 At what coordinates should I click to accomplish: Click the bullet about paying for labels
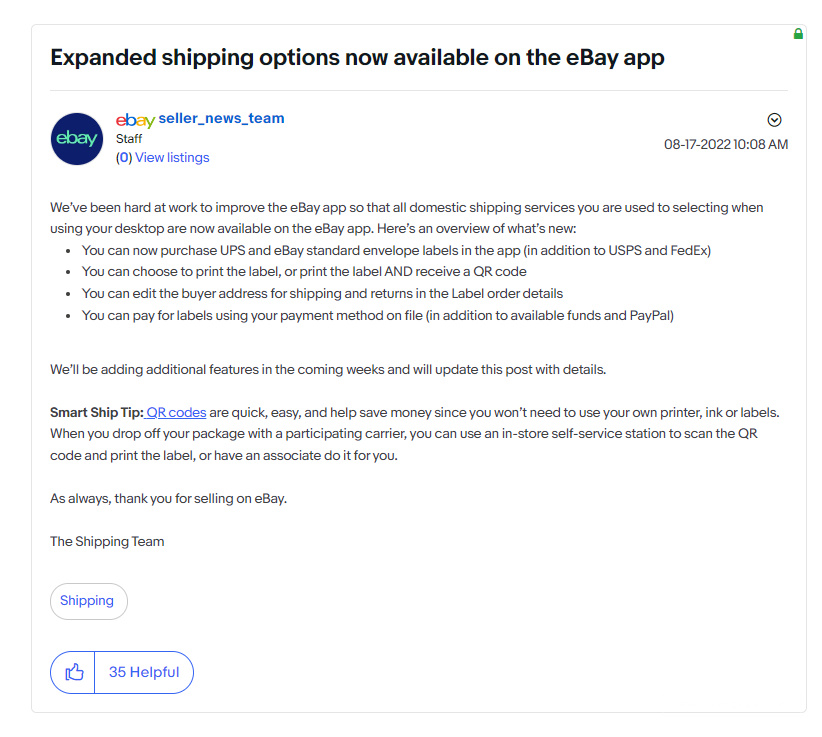click(377, 316)
